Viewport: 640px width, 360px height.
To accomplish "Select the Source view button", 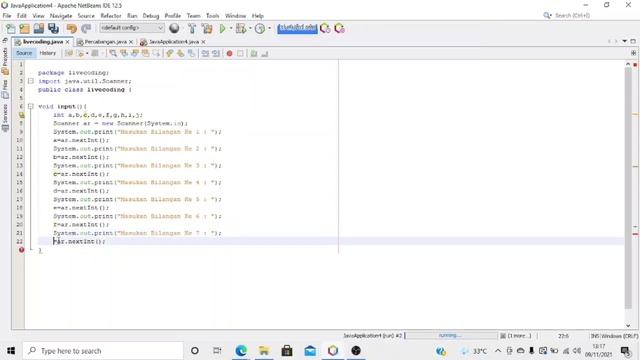I will tap(24, 53).
